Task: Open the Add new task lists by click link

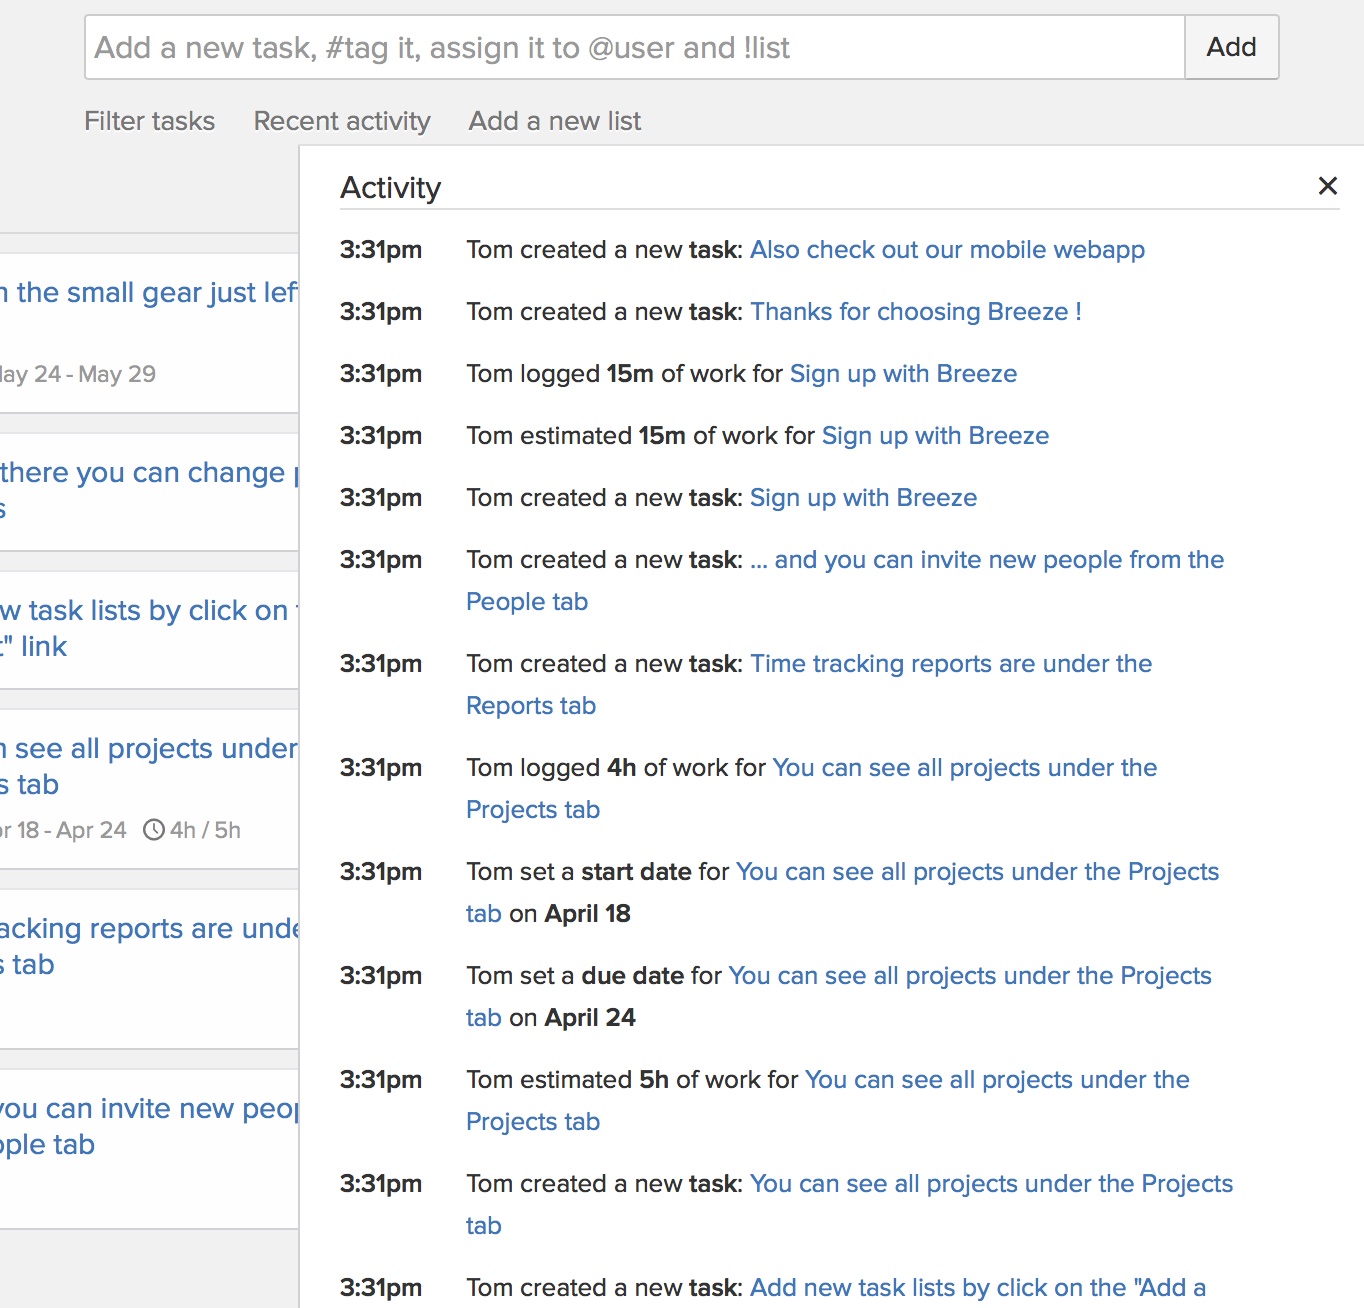Action: point(978,1288)
